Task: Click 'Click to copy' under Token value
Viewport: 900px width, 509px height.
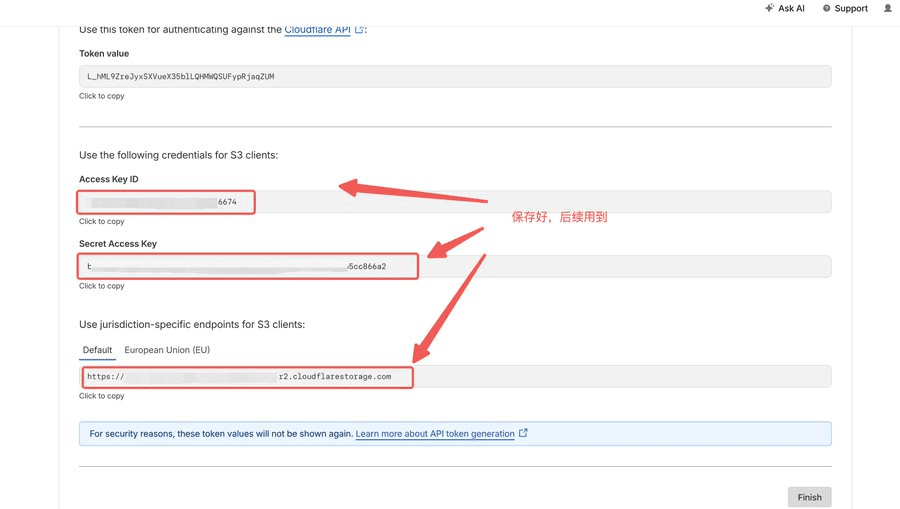Action: pyautogui.click(x=102, y=96)
